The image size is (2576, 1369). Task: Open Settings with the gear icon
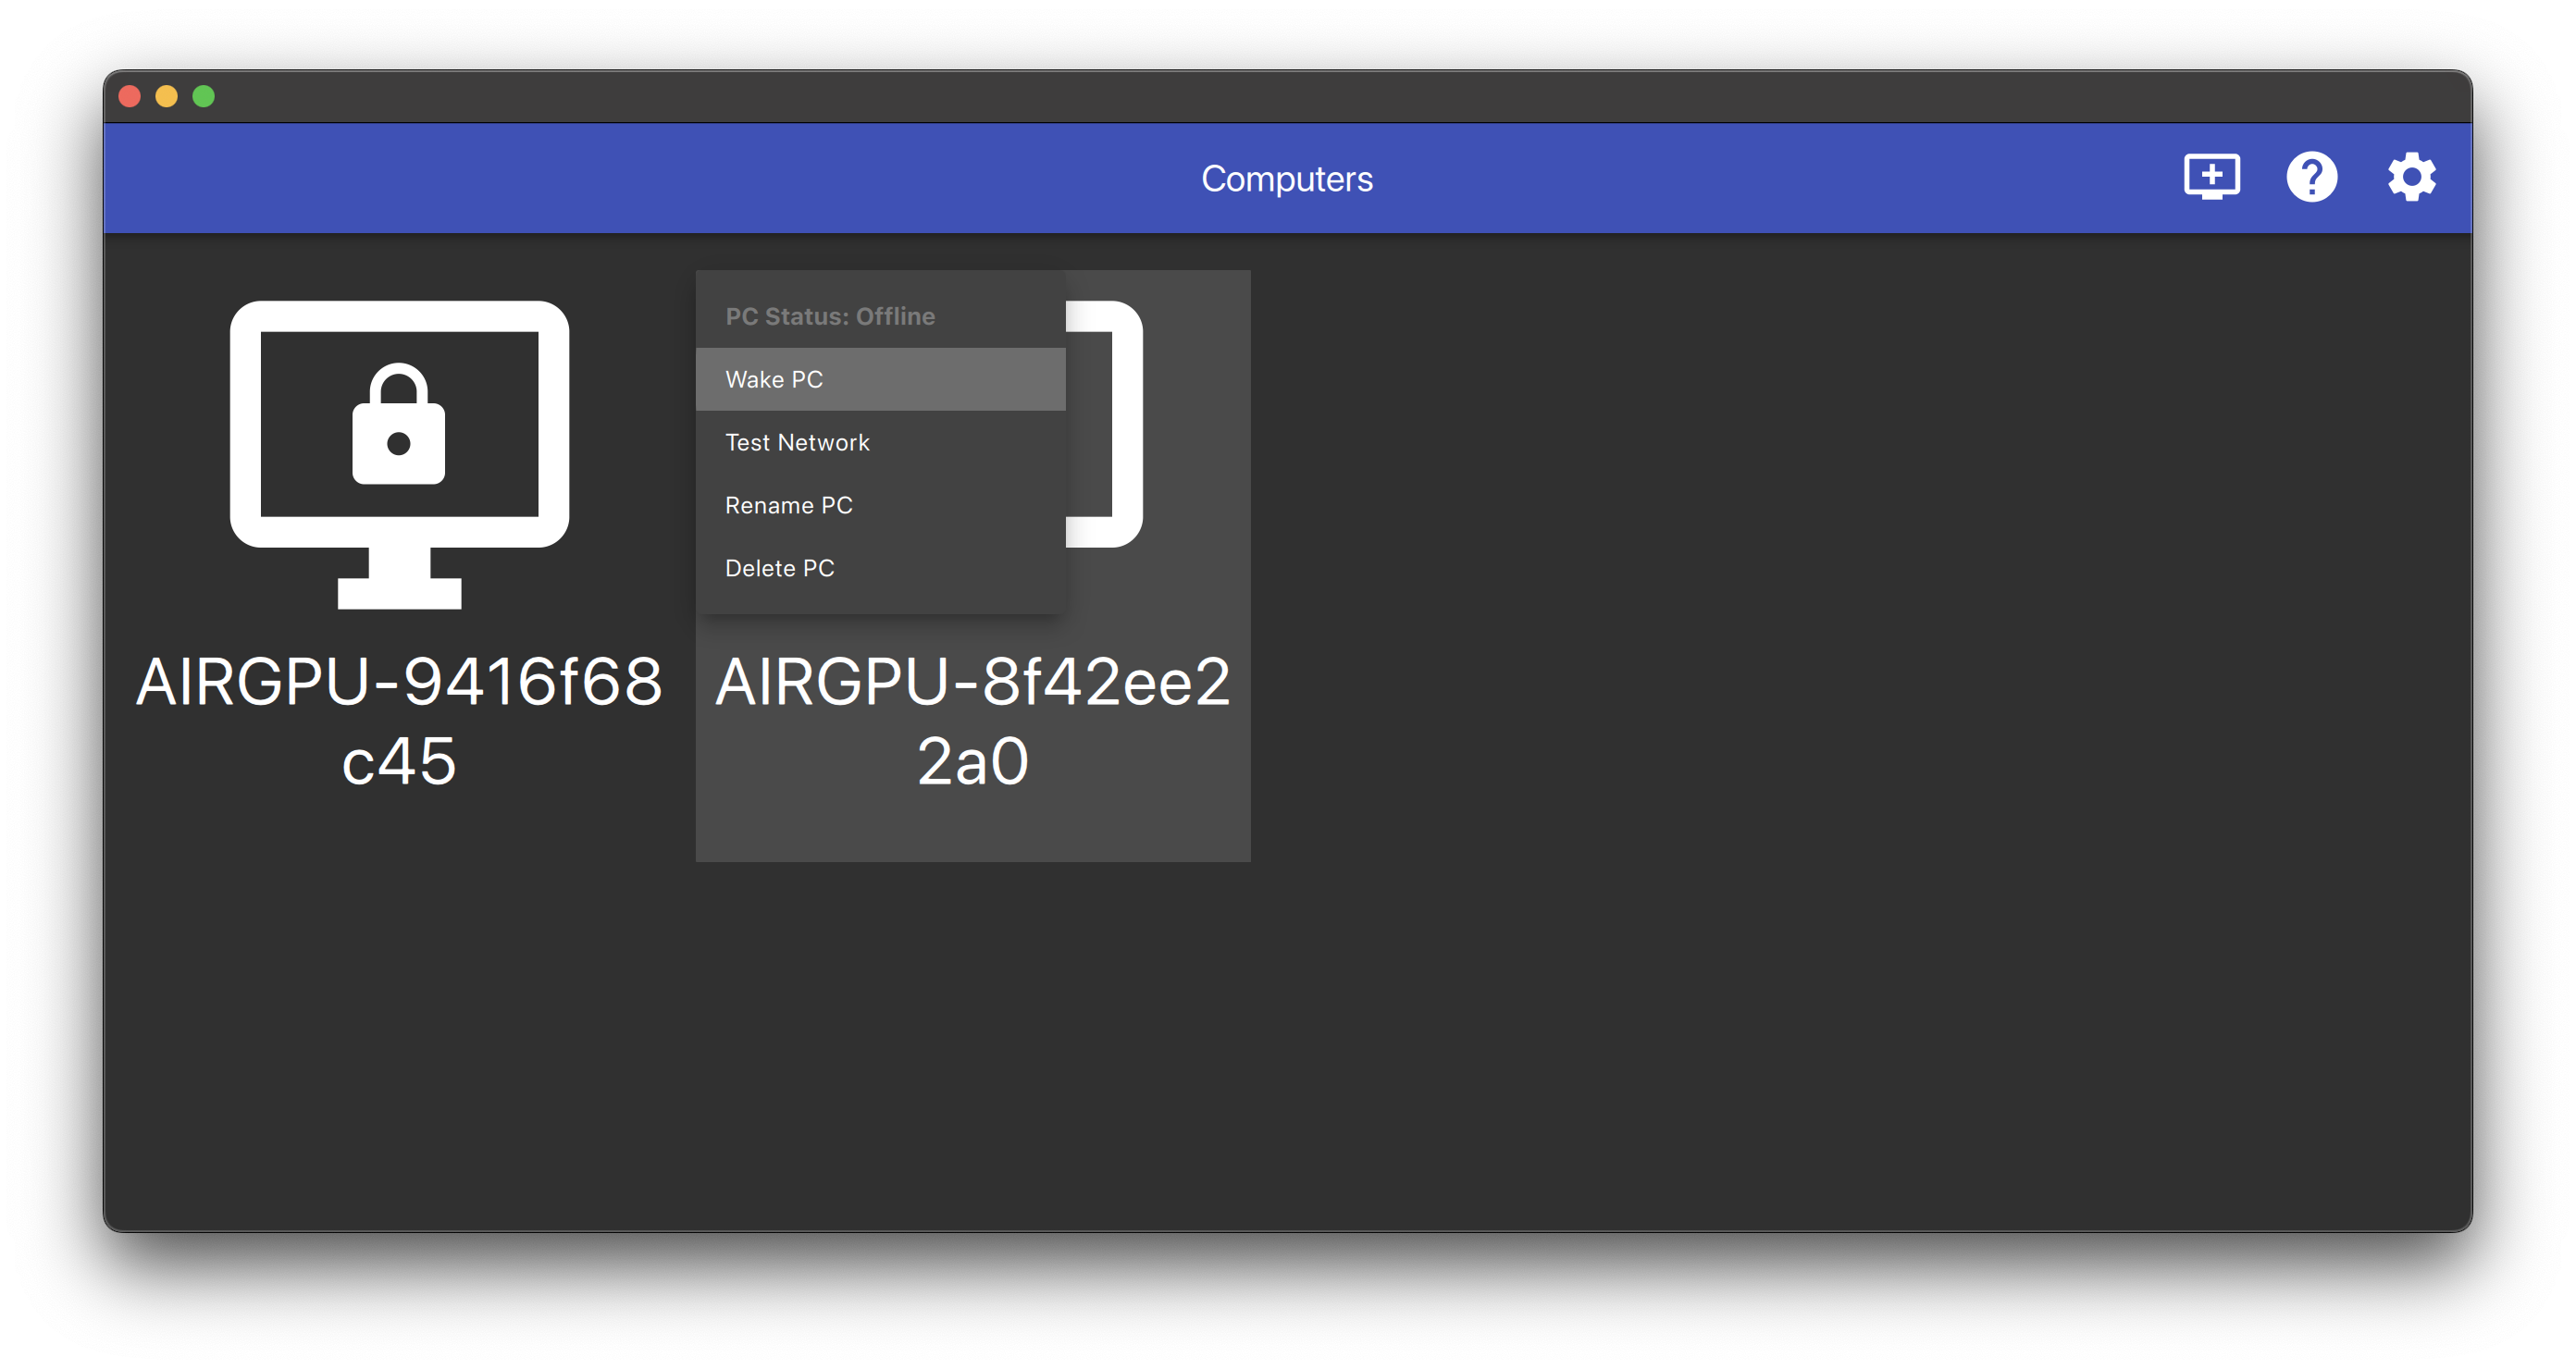2411,177
